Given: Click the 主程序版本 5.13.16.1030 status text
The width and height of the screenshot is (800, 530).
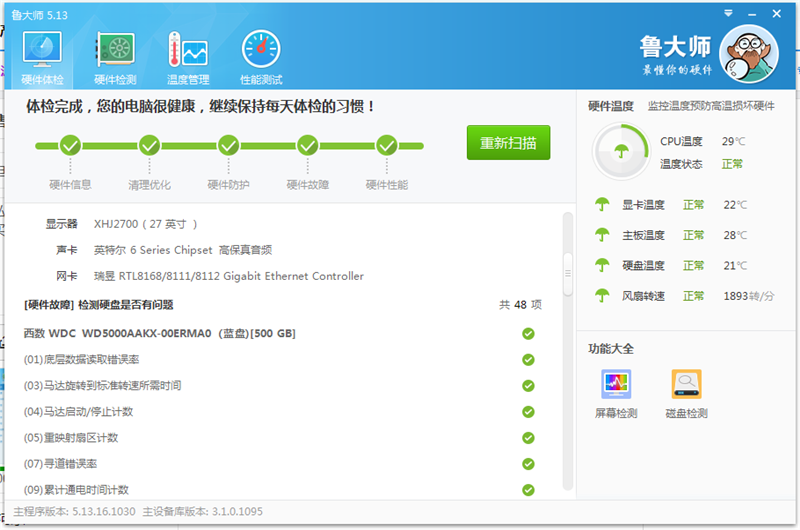Looking at the screenshot, I should (74, 512).
